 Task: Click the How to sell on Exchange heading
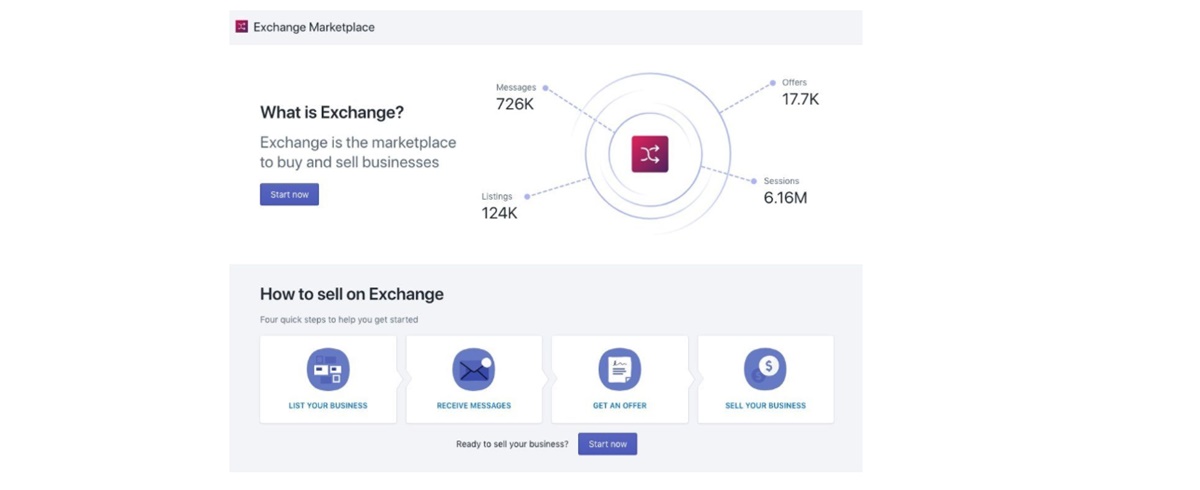(351, 294)
